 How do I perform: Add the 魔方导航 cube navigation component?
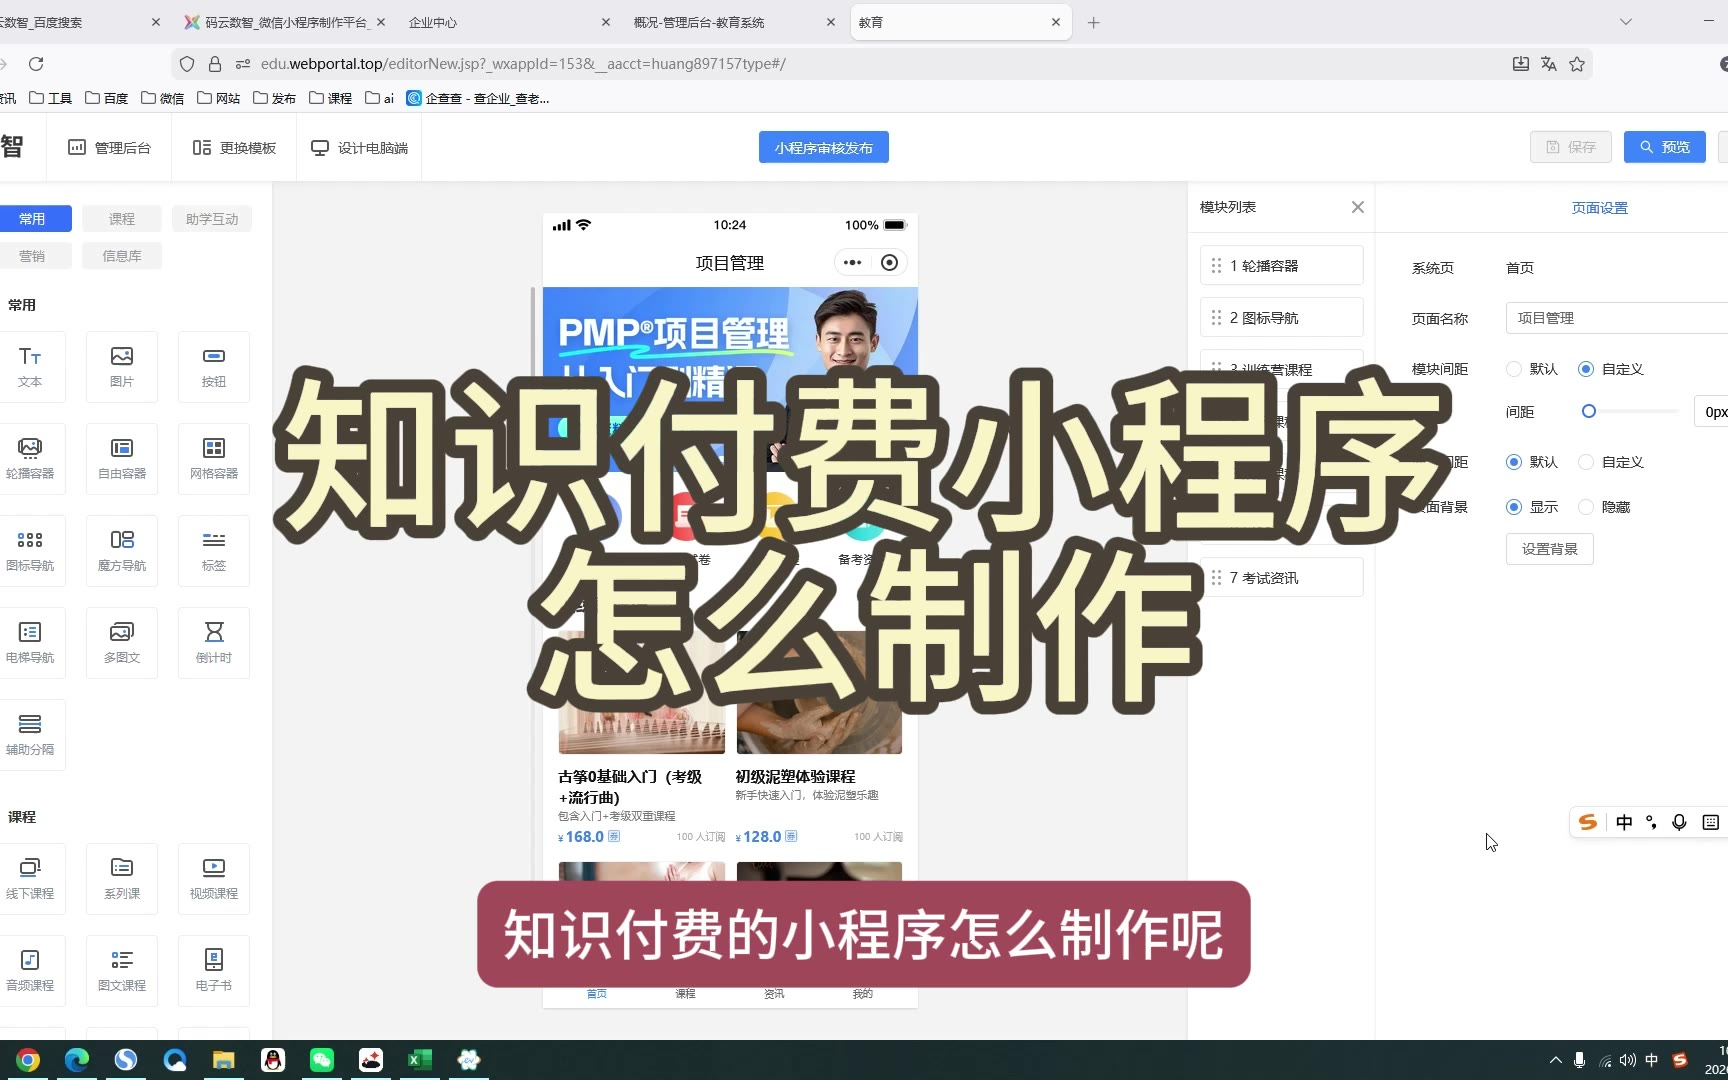122,551
